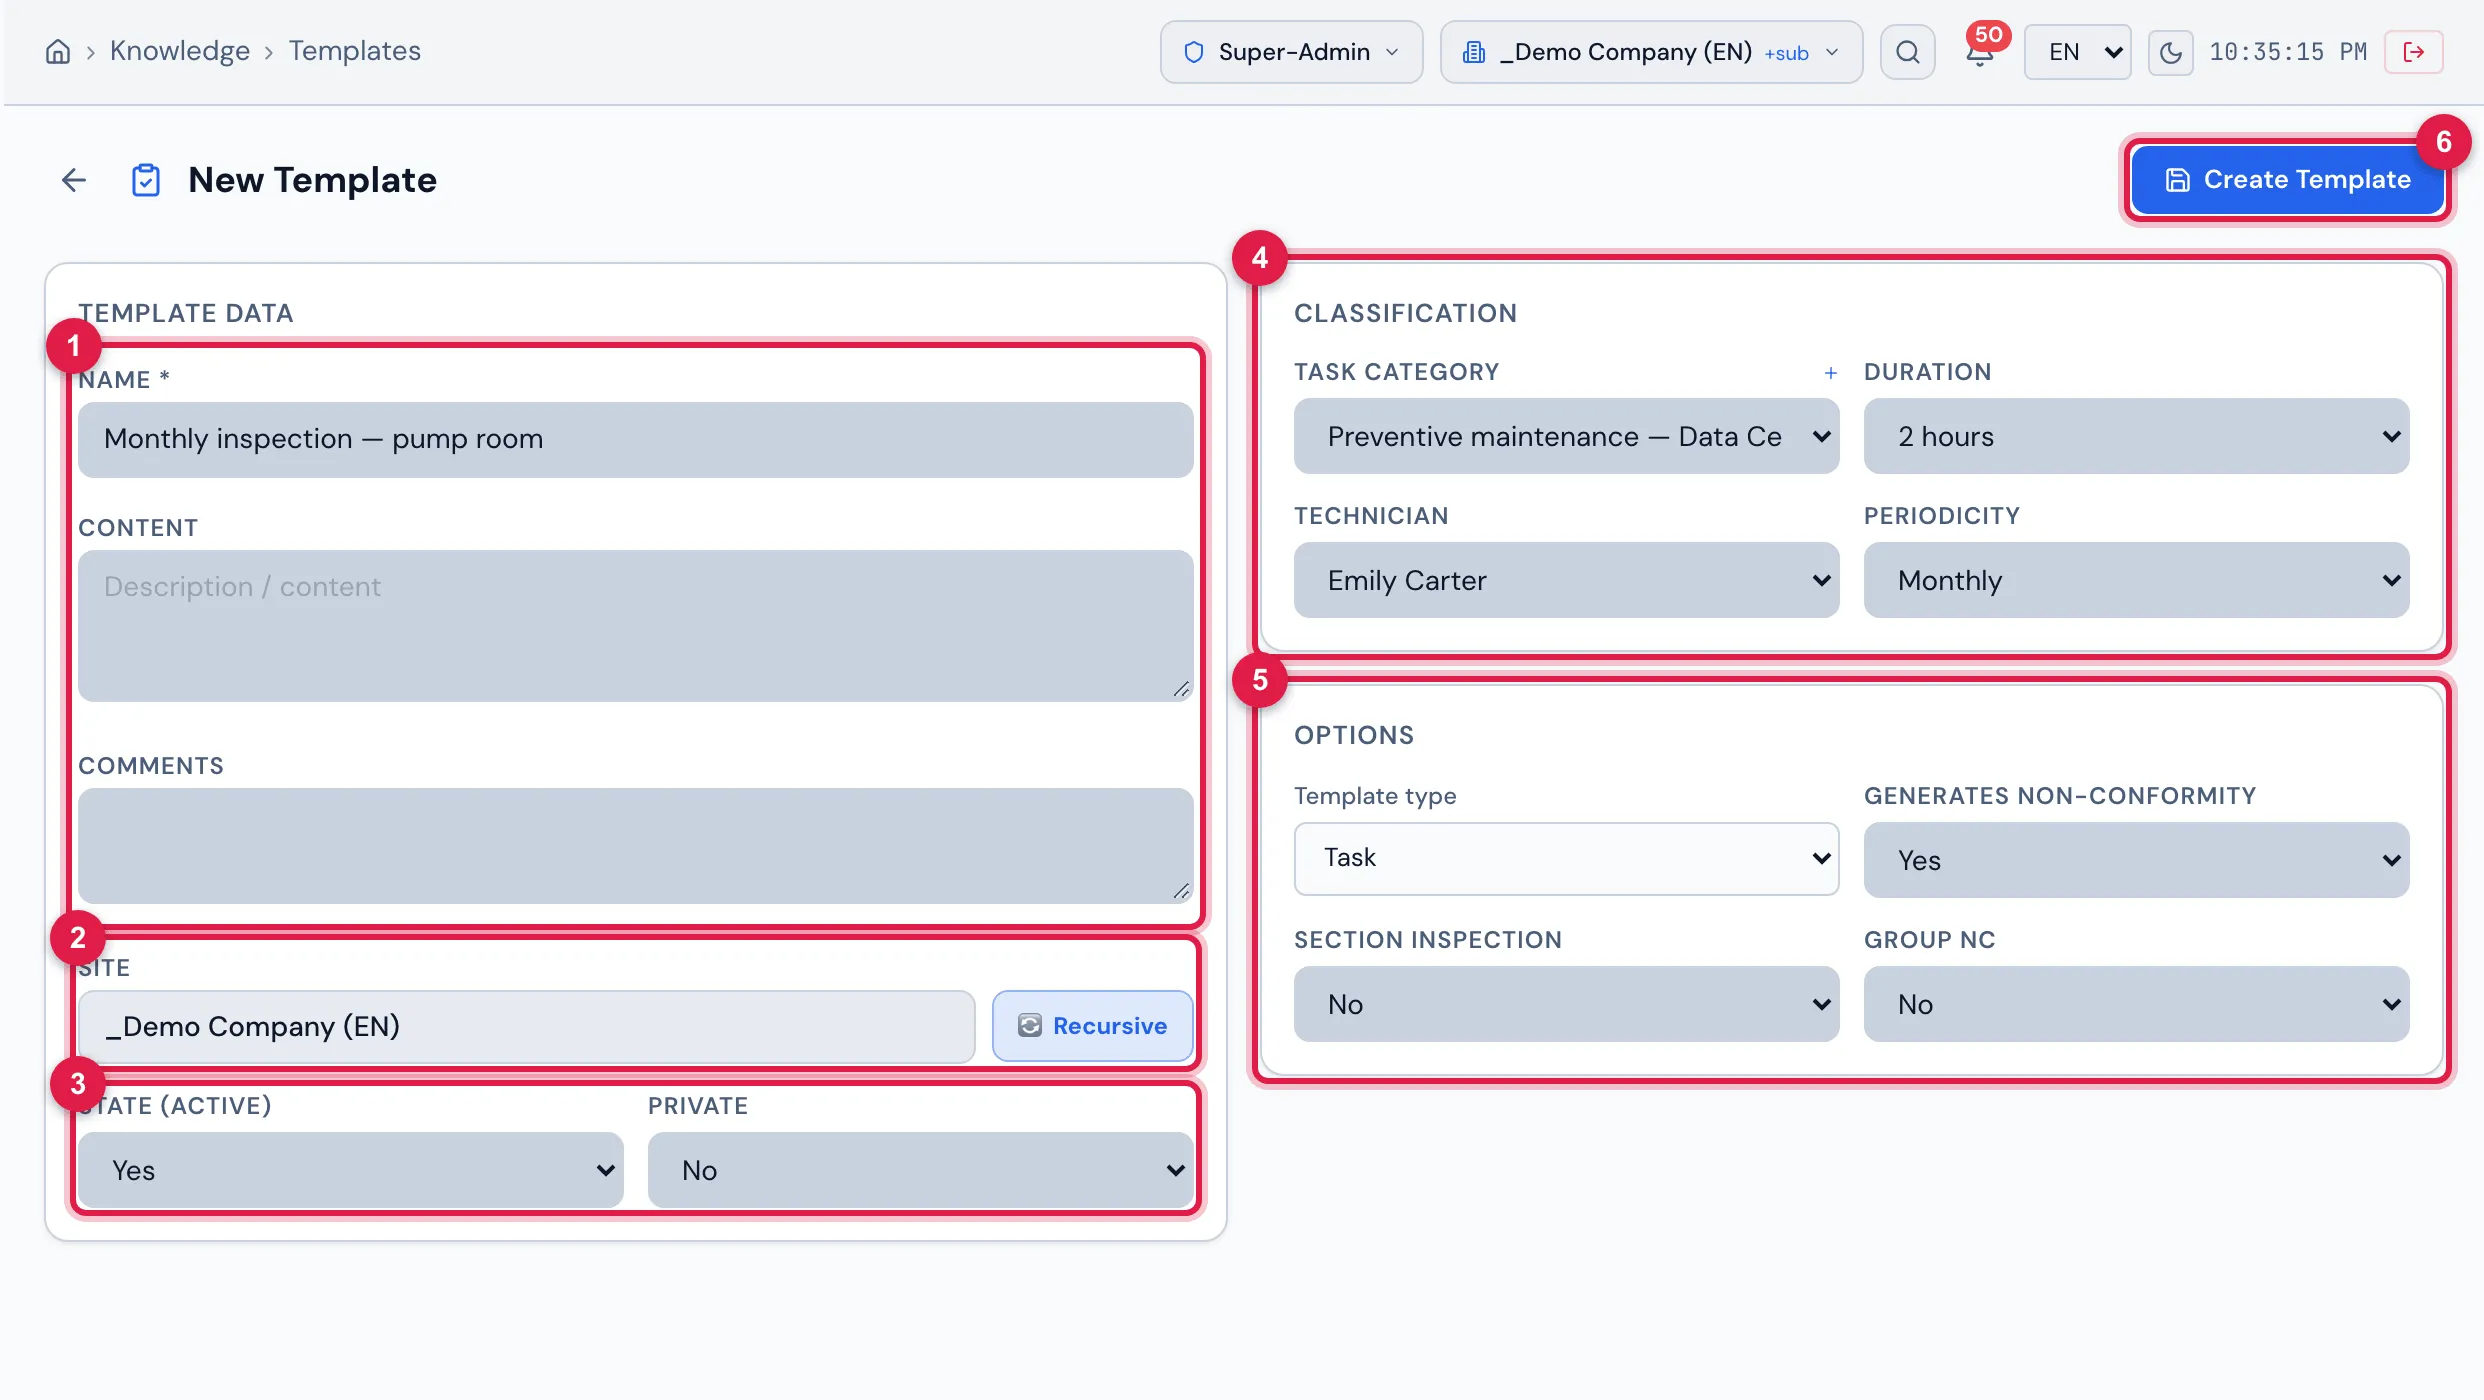This screenshot has width=2484, height=1400.
Task: Click into the Name input field
Action: pos(636,440)
